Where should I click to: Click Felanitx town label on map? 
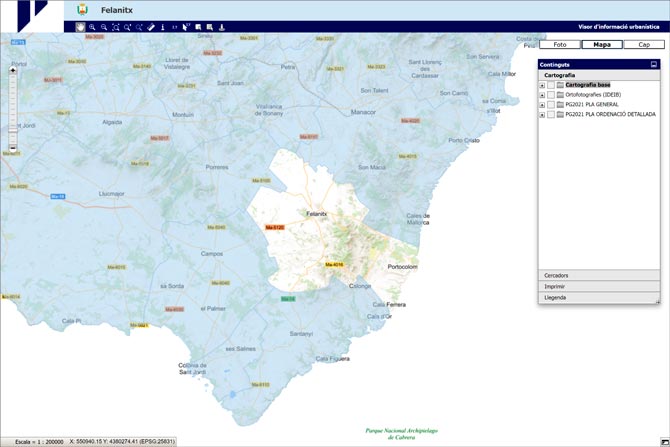317,214
